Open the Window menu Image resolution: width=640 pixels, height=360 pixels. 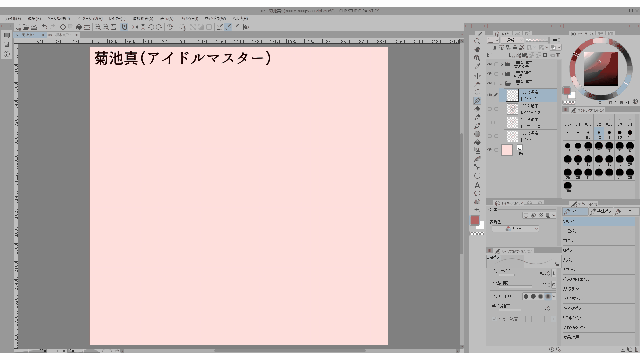215,18
